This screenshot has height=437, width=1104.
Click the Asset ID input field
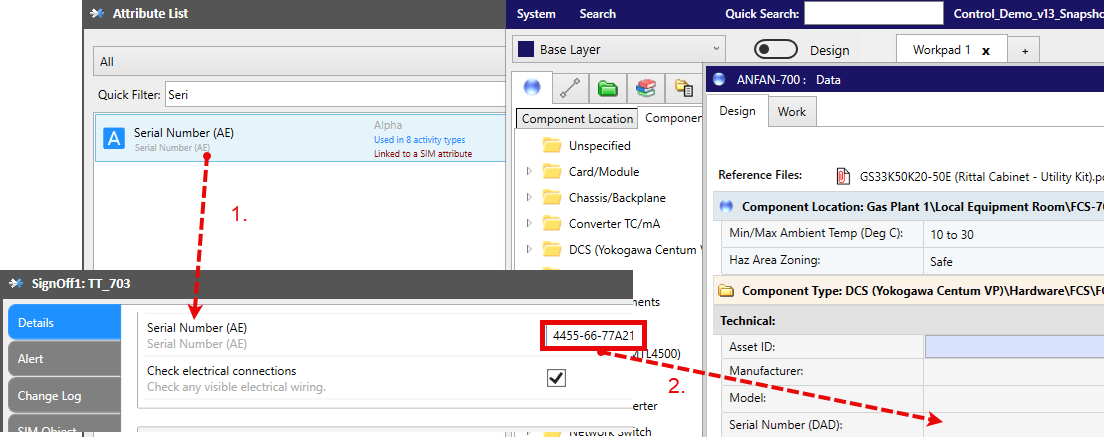[x=1015, y=346]
